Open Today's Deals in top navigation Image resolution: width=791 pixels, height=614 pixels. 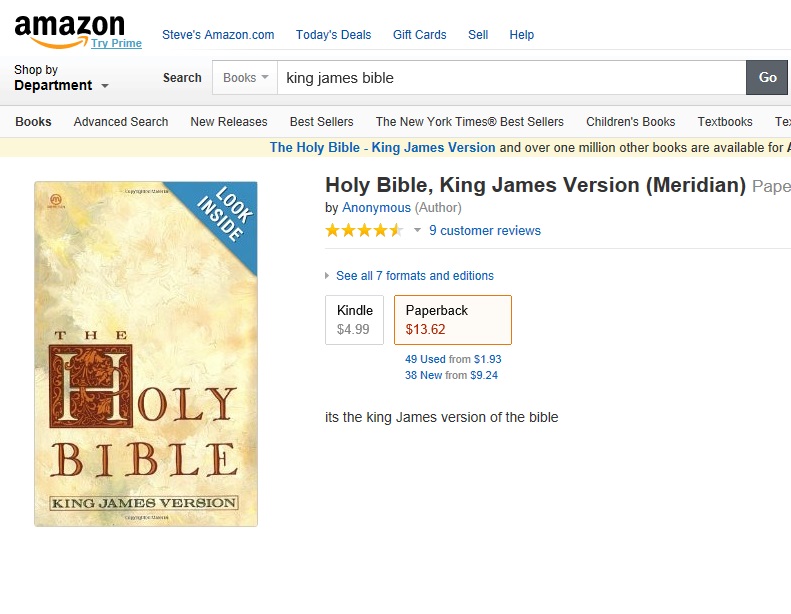[x=333, y=35]
